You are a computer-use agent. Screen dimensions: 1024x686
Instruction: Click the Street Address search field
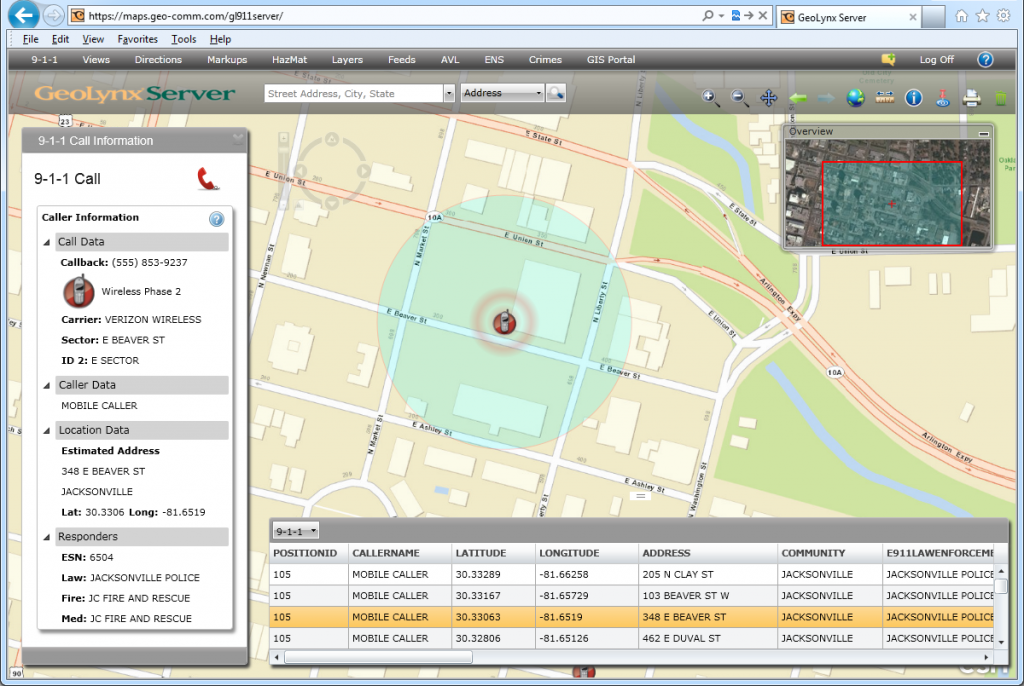click(x=354, y=93)
